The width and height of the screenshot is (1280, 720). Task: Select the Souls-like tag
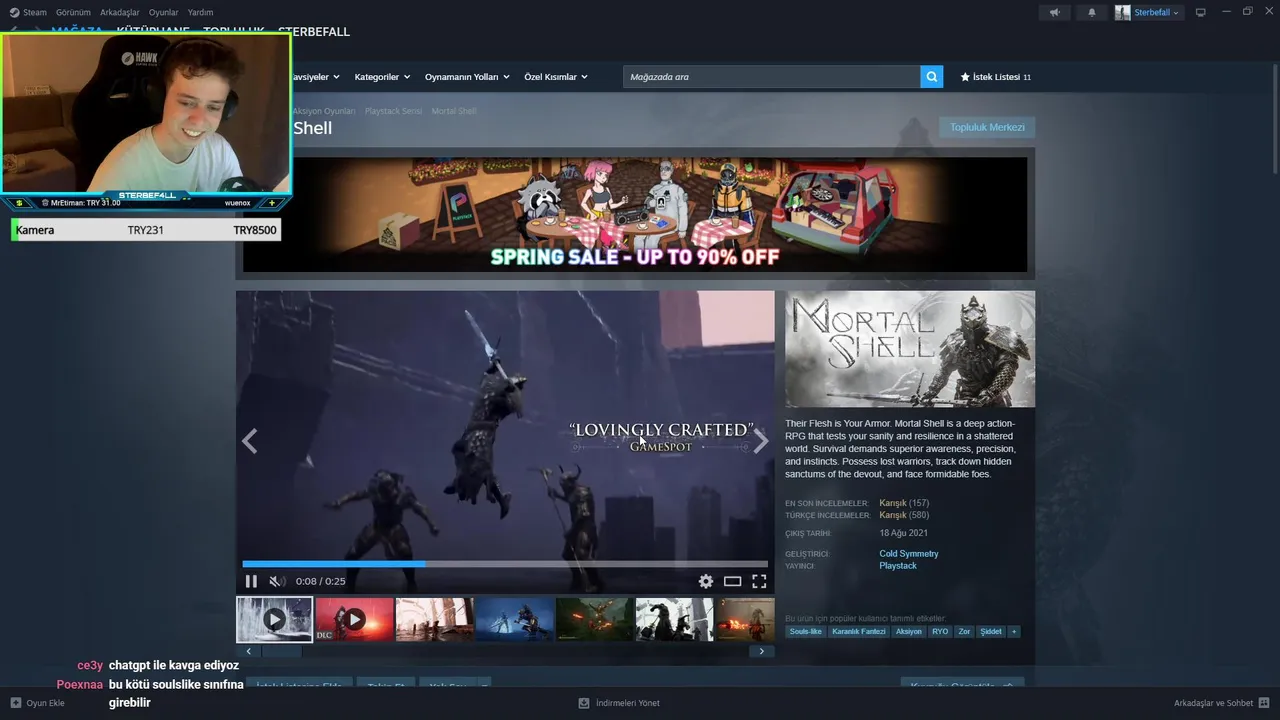(805, 632)
